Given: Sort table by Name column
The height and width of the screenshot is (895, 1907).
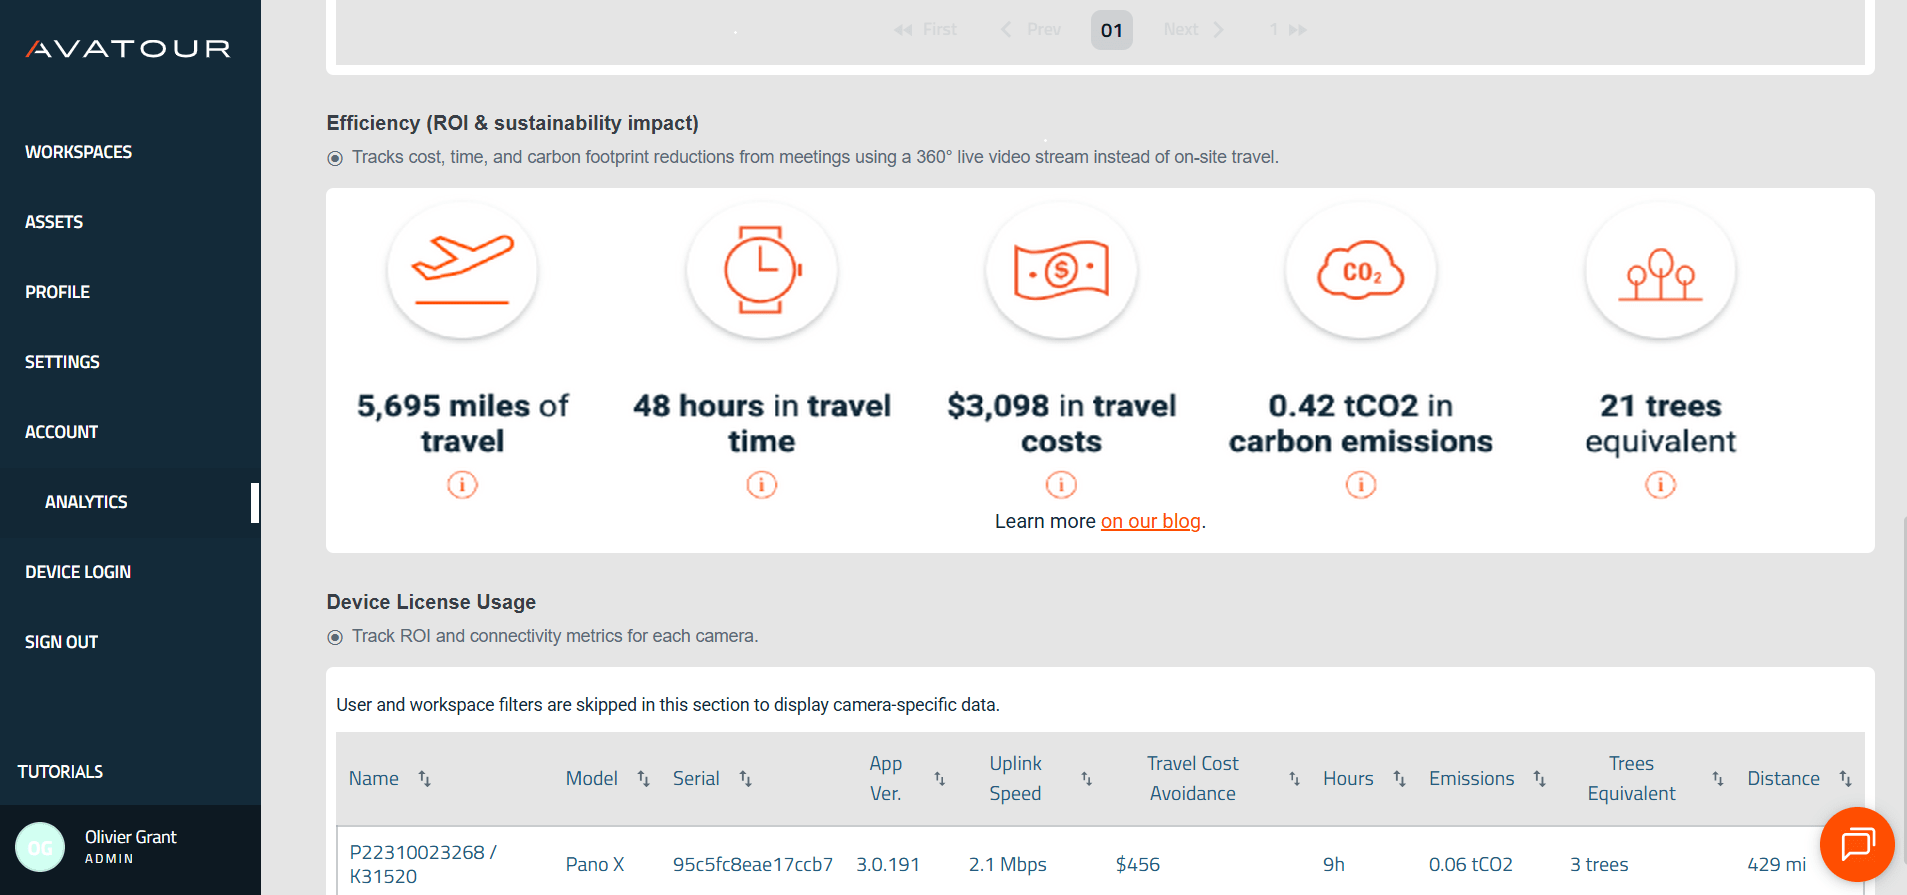Looking at the screenshot, I should pyautogui.click(x=424, y=778).
